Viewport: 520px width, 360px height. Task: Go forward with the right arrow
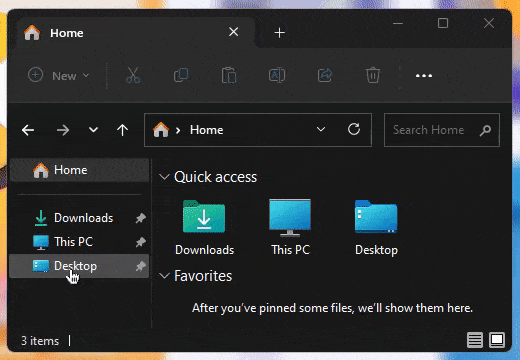(x=63, y=130)
